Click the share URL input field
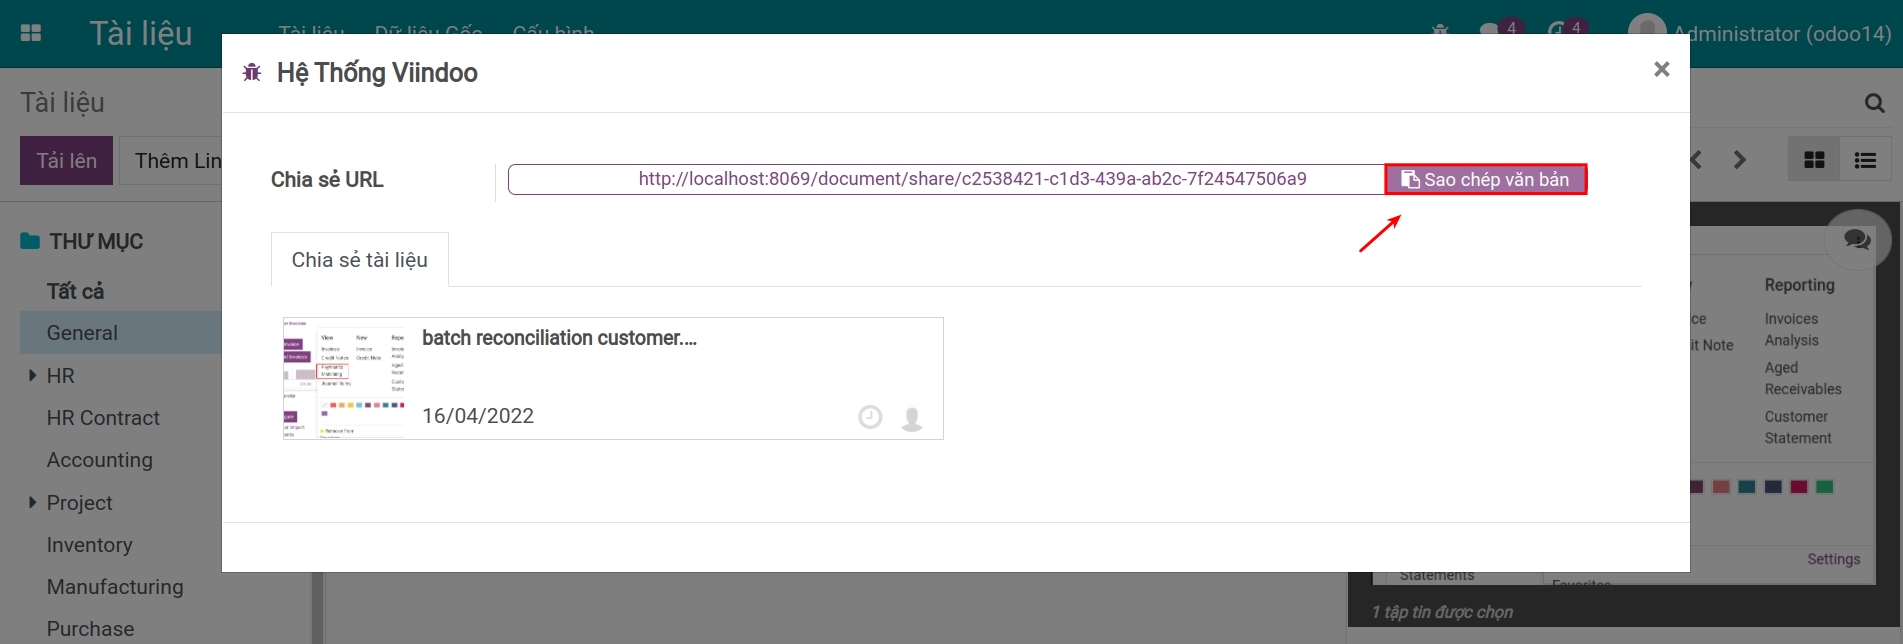 pos(945,179)
